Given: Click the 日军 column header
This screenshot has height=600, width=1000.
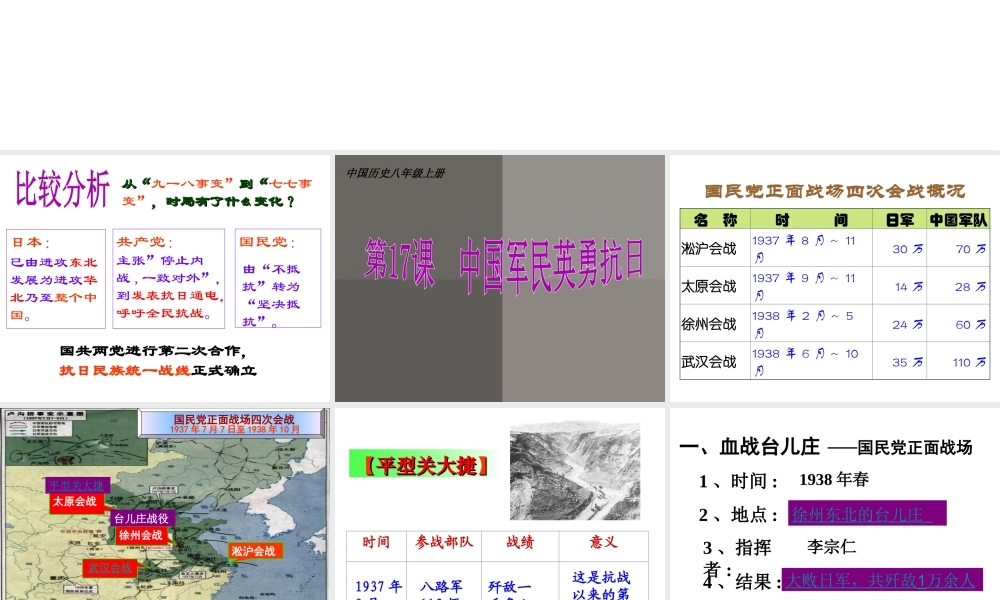Looking at the screenshot, I should (899, 219).
